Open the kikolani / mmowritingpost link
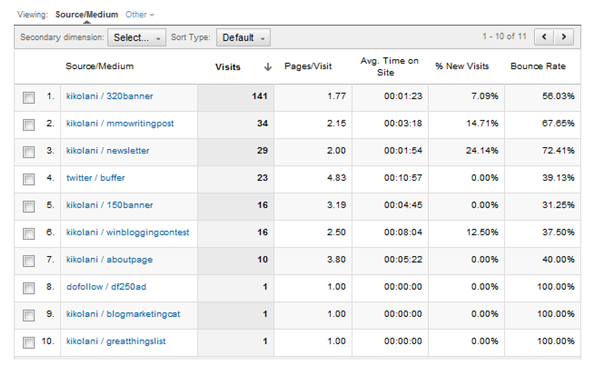600x368 pixels. pos(120,124)
